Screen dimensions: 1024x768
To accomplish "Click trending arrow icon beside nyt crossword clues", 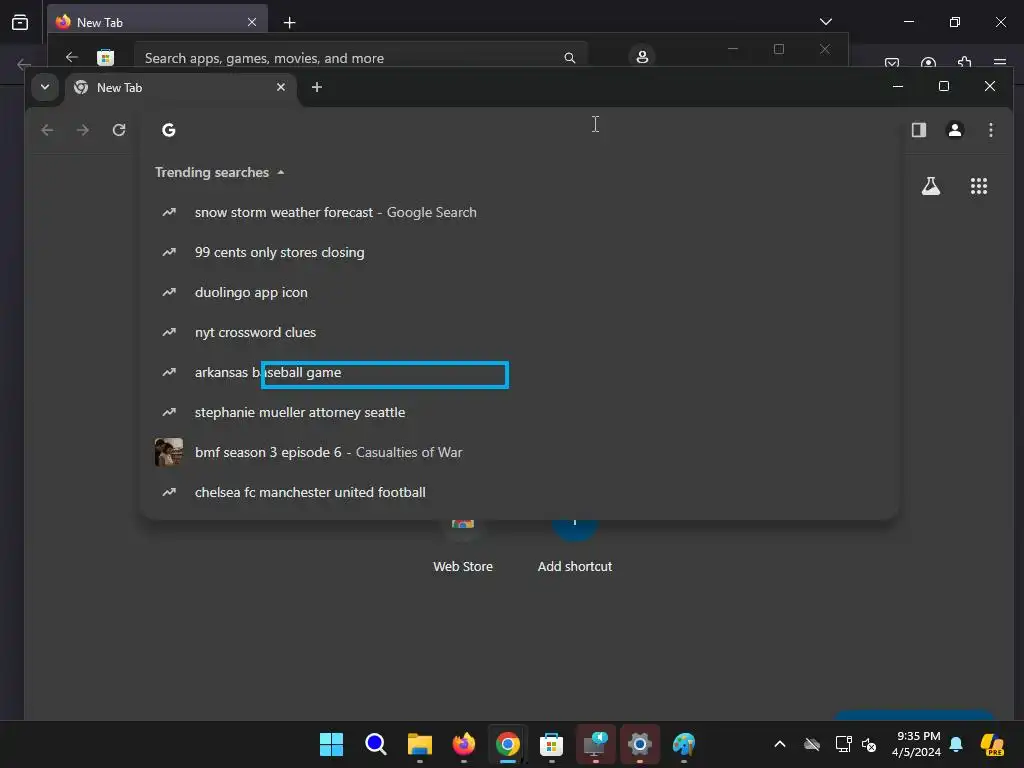I will click(x=168, y=332).
